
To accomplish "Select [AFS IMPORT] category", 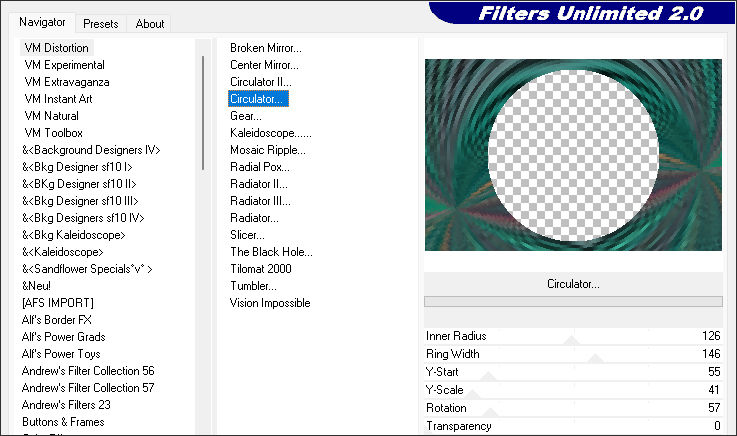I will click(57, 303).
